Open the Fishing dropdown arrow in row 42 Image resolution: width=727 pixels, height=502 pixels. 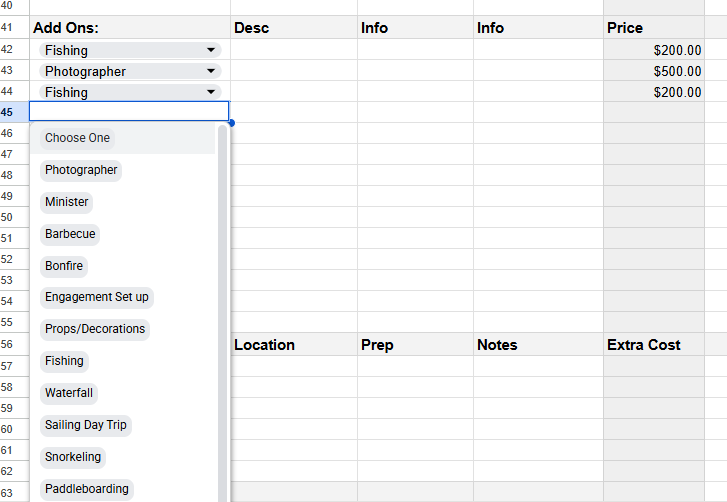[x=211, y=50]
